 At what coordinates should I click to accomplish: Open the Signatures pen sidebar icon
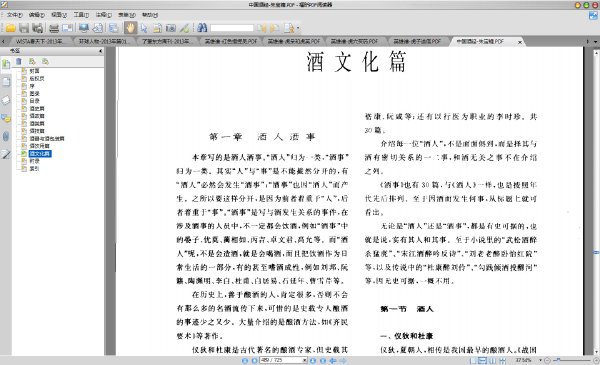click(6, 154)
